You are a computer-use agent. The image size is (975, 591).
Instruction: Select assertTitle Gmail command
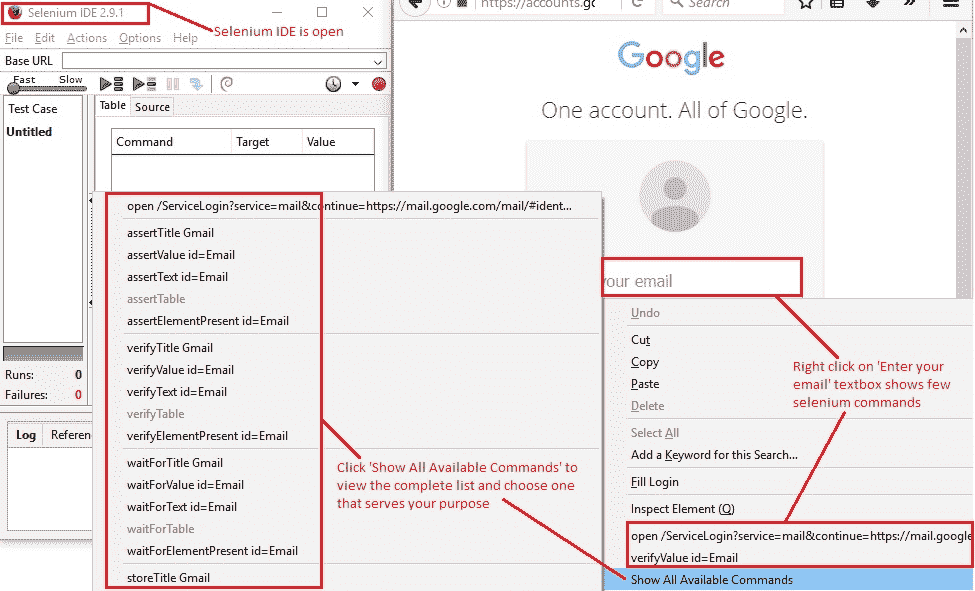[x=170, y=233]
